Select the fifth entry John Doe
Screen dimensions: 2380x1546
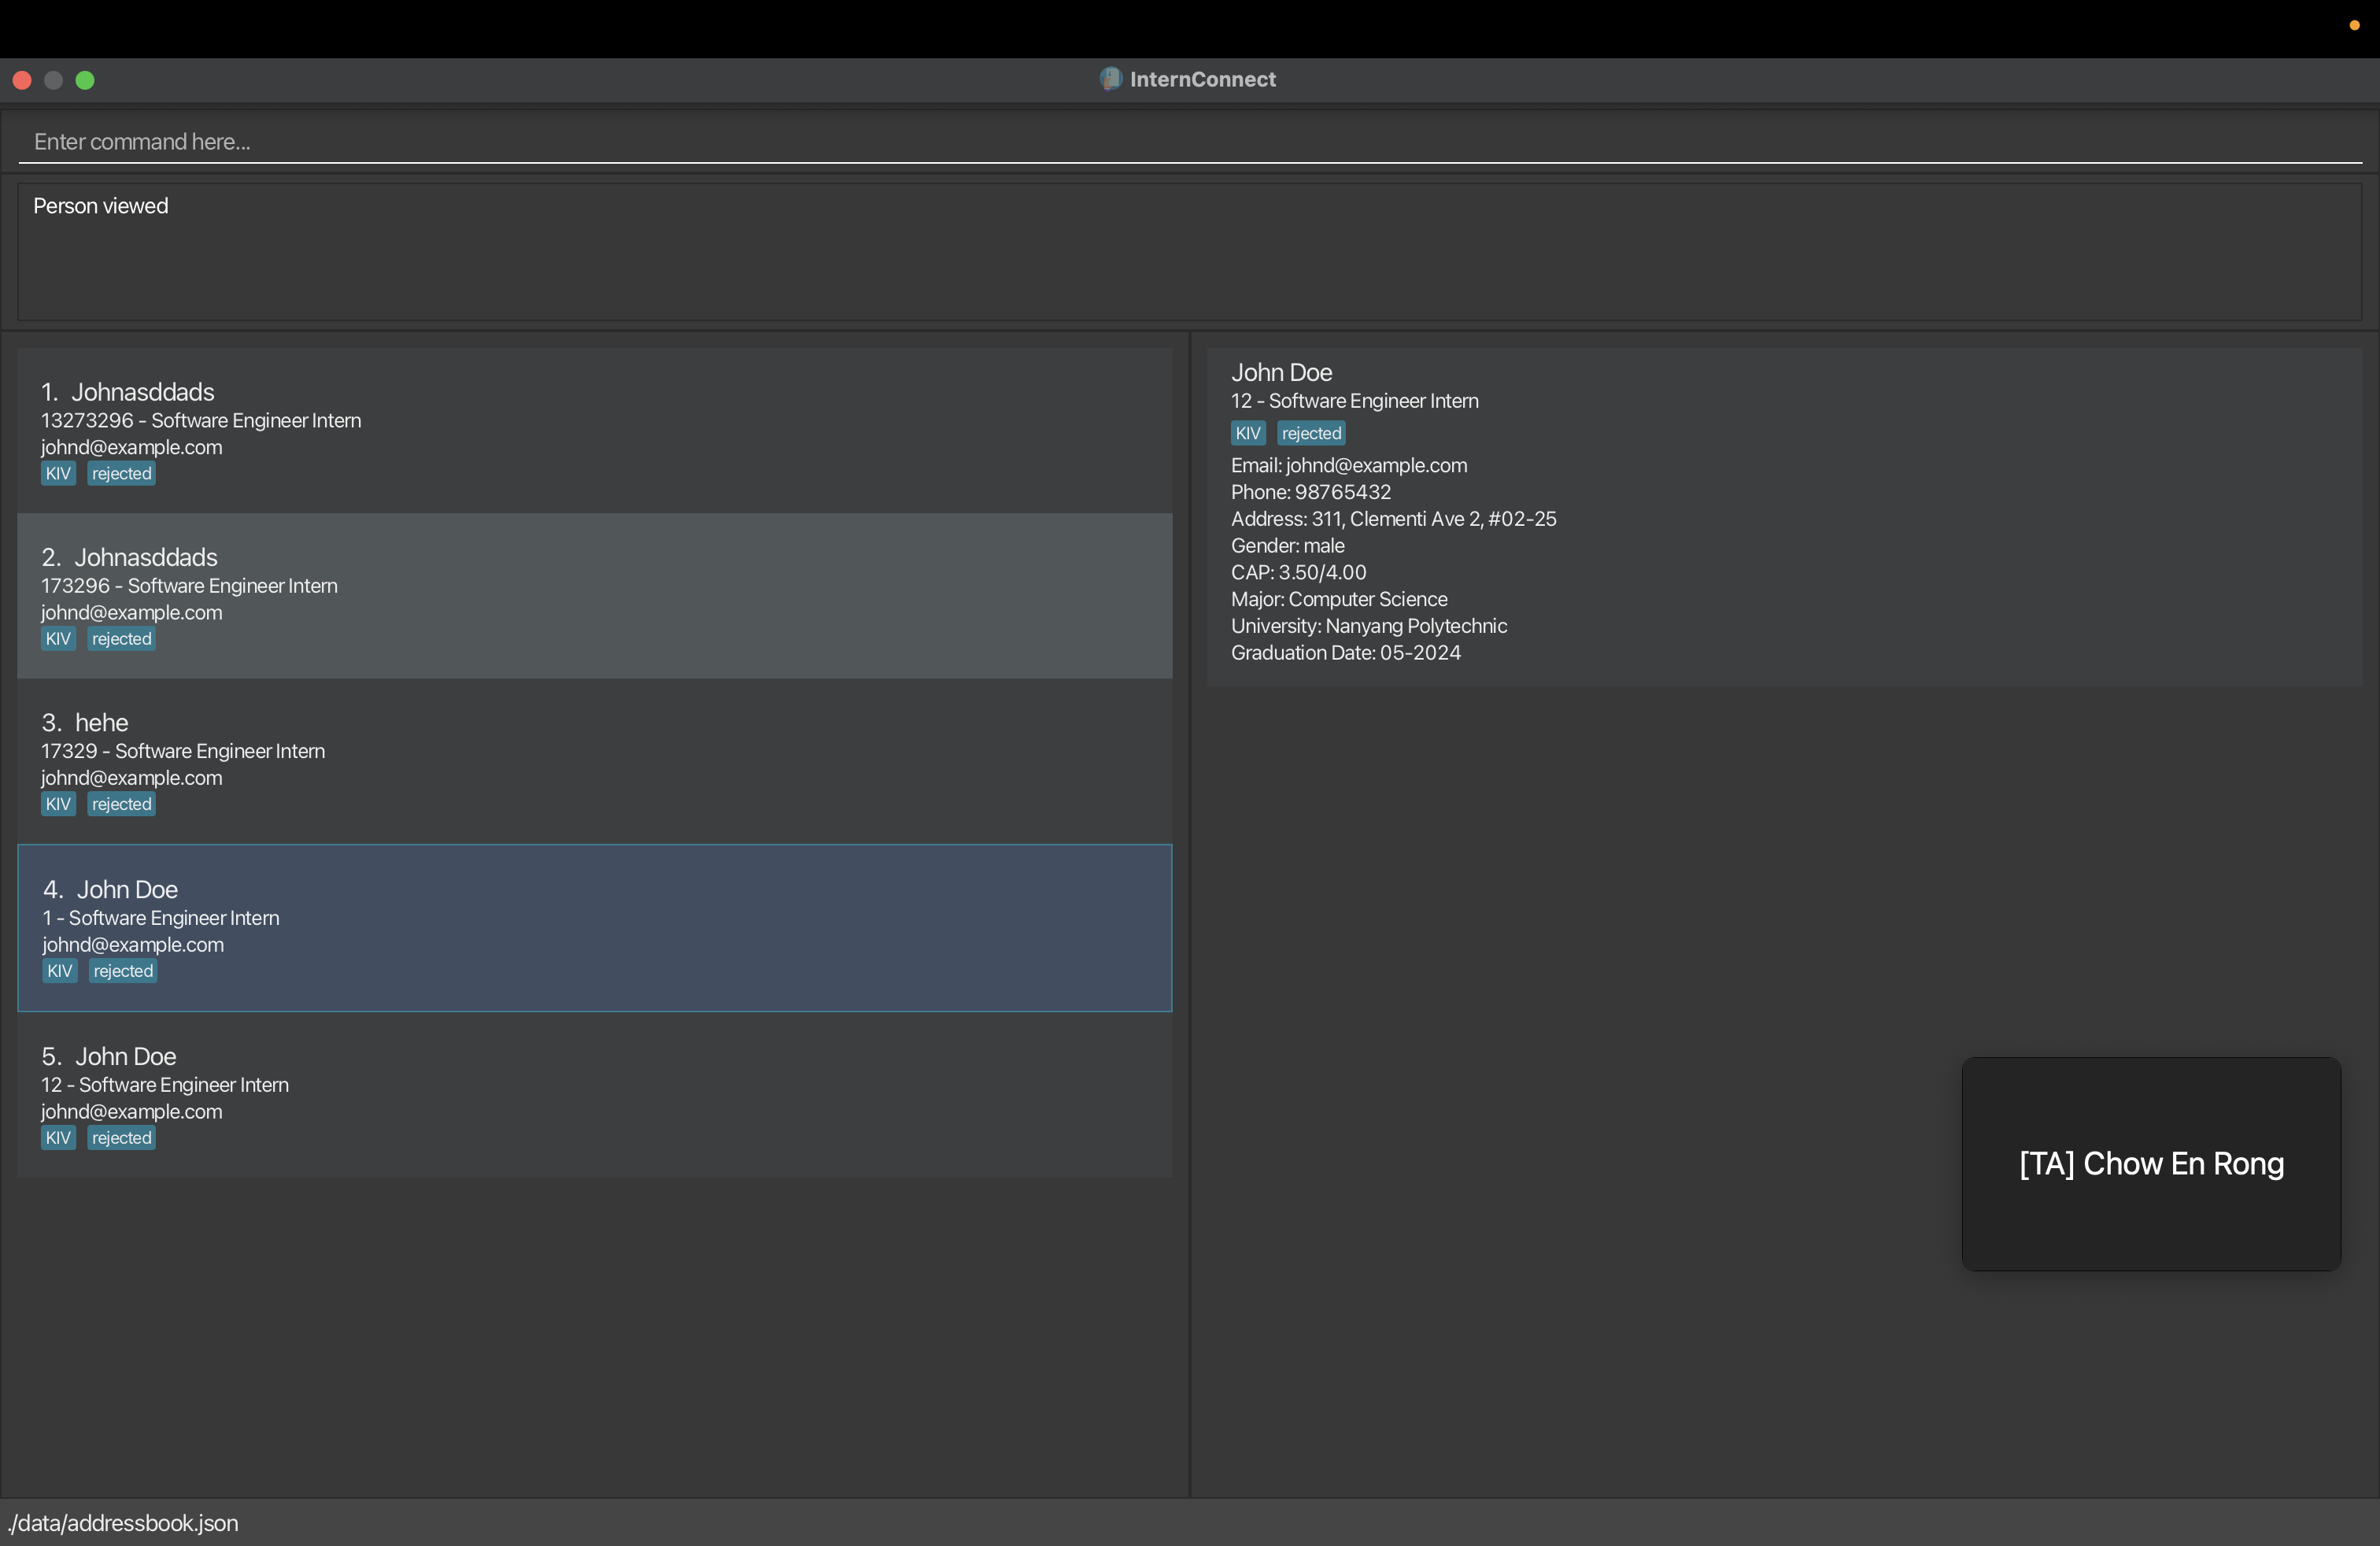[x=594, y=1095]
